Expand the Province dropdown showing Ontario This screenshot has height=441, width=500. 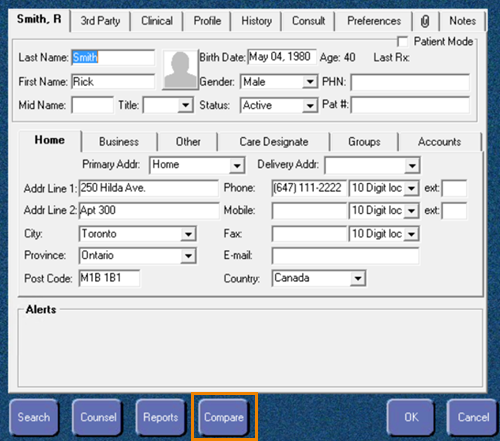[188, 256]
